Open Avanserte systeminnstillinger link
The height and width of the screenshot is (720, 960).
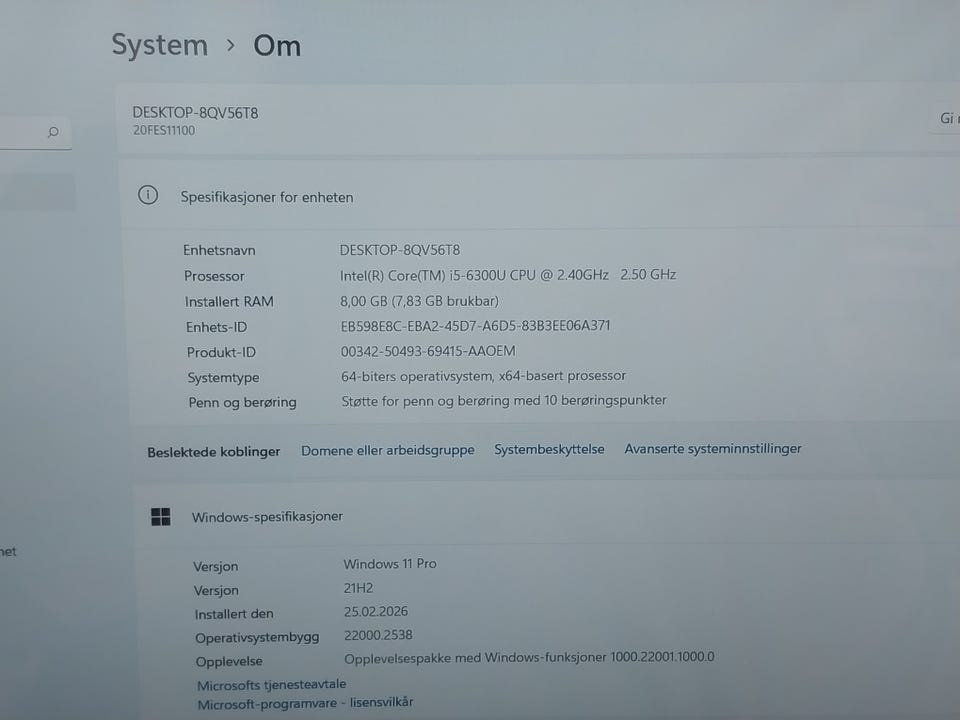(x=713, y=449)
